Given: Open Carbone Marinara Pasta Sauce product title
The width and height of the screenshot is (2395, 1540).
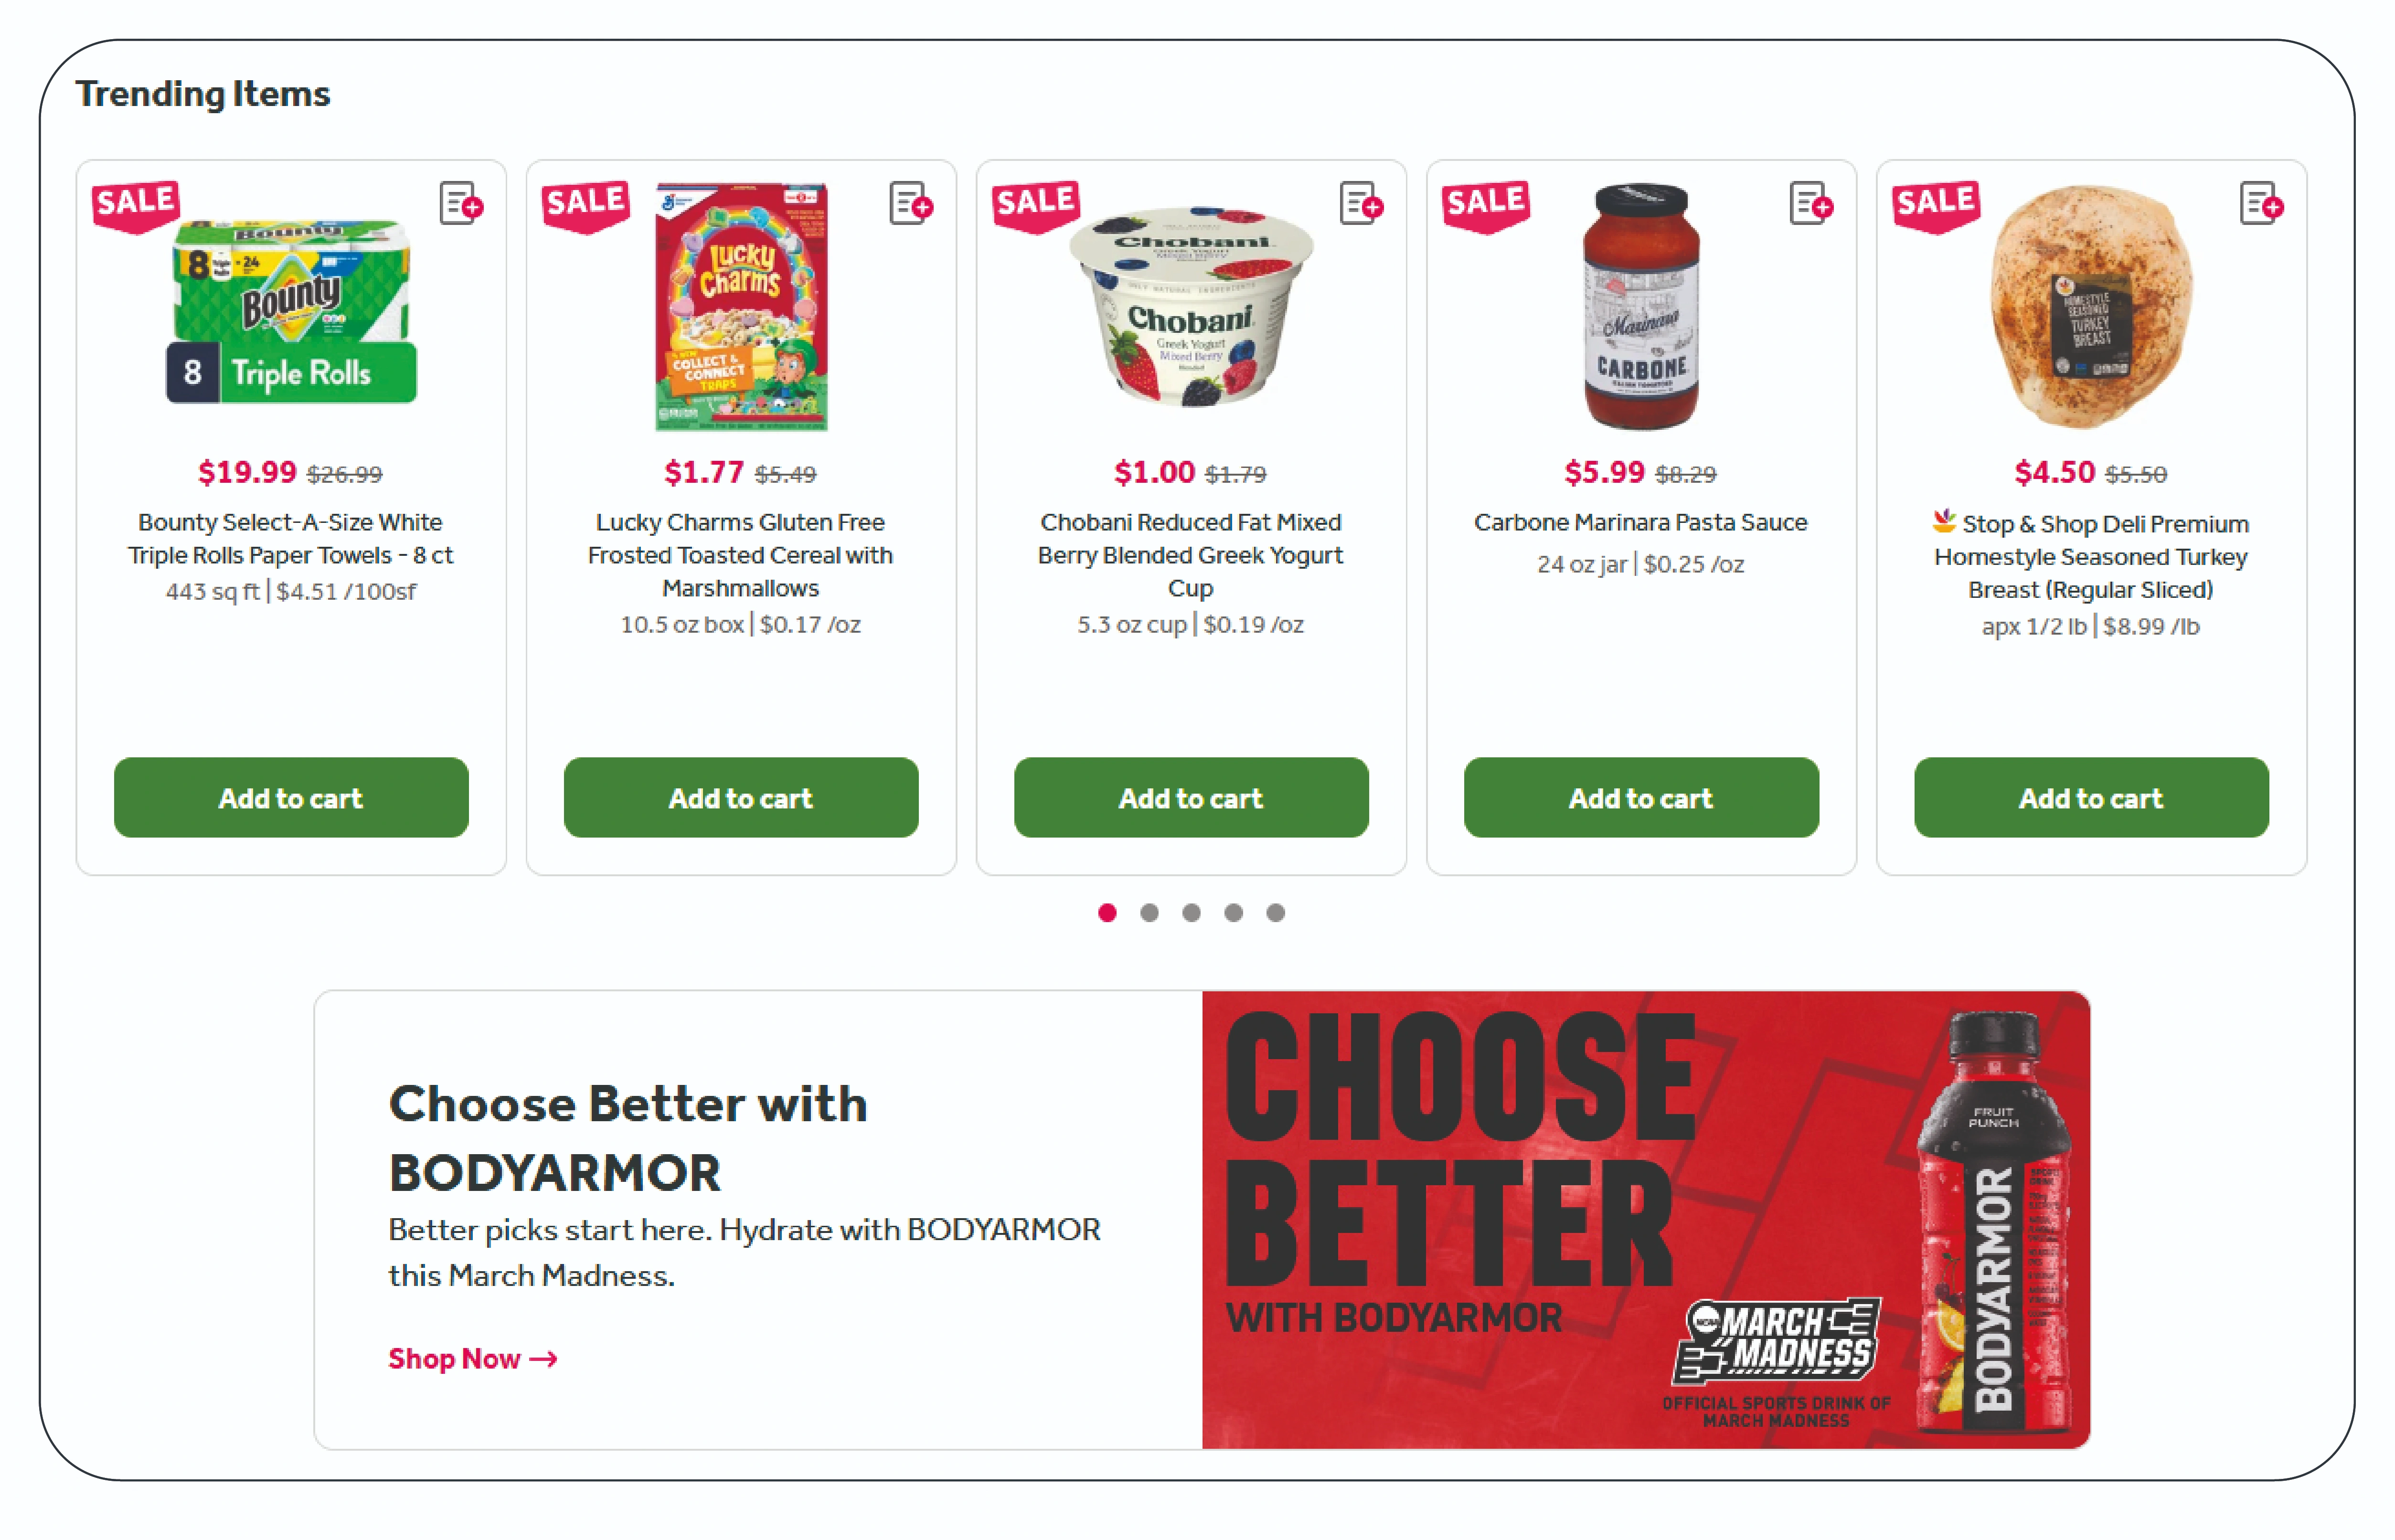Looking at the screenshot, I should tap(1640, 522).
